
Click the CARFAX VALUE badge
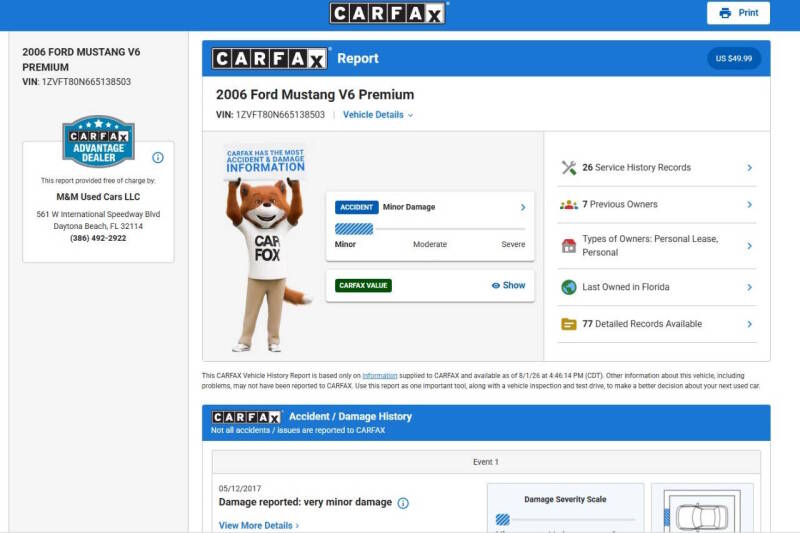pyautogui.click(x=363, y=286)
